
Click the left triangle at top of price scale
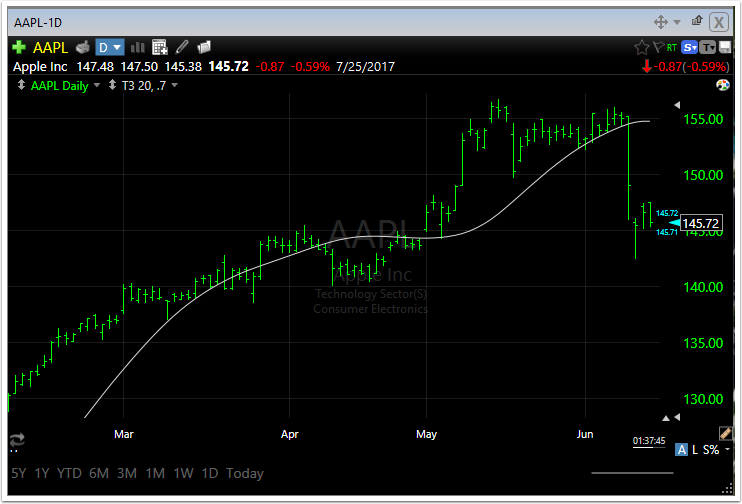pos(677,105)
